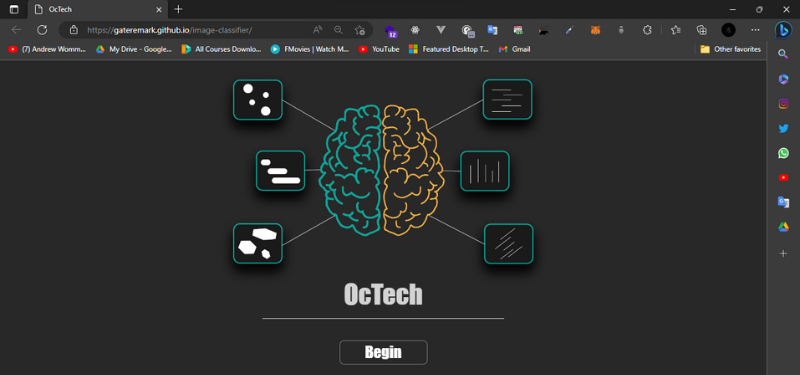Activate the Read Aloud icon
The width and height of the screenshot is (800, 375).
pos(317,30)
